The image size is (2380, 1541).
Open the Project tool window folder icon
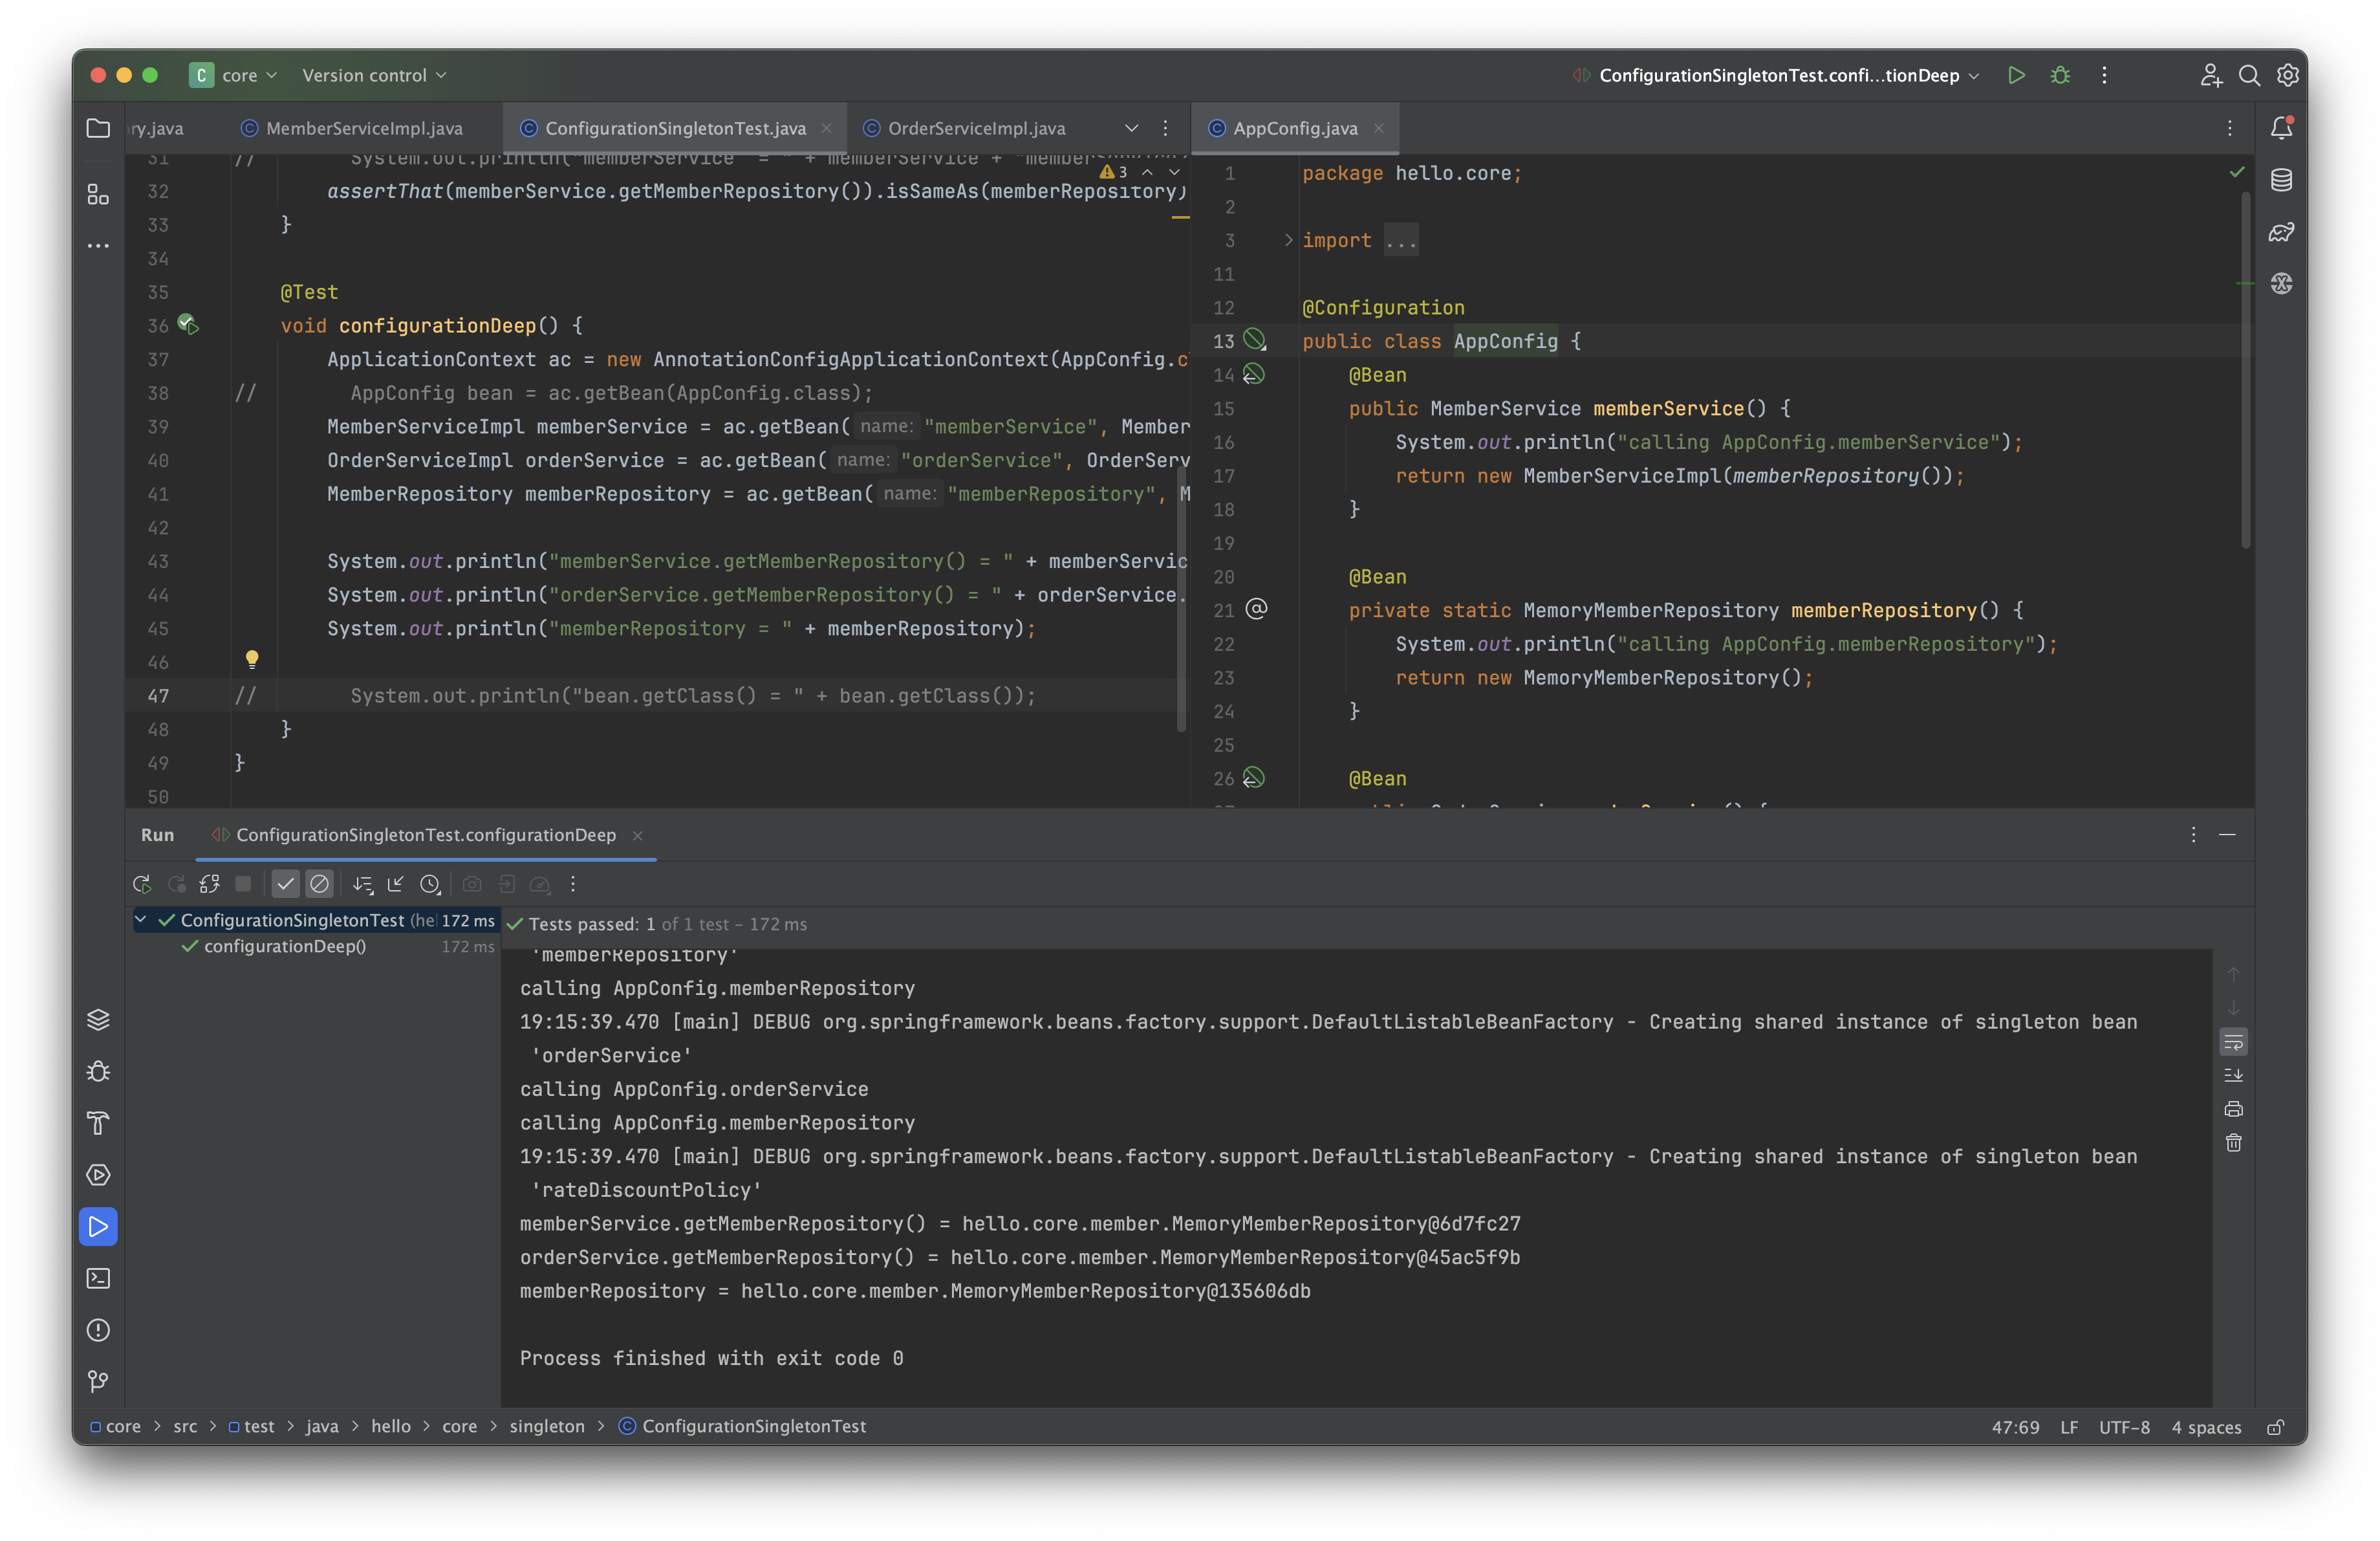pos(98,128)
